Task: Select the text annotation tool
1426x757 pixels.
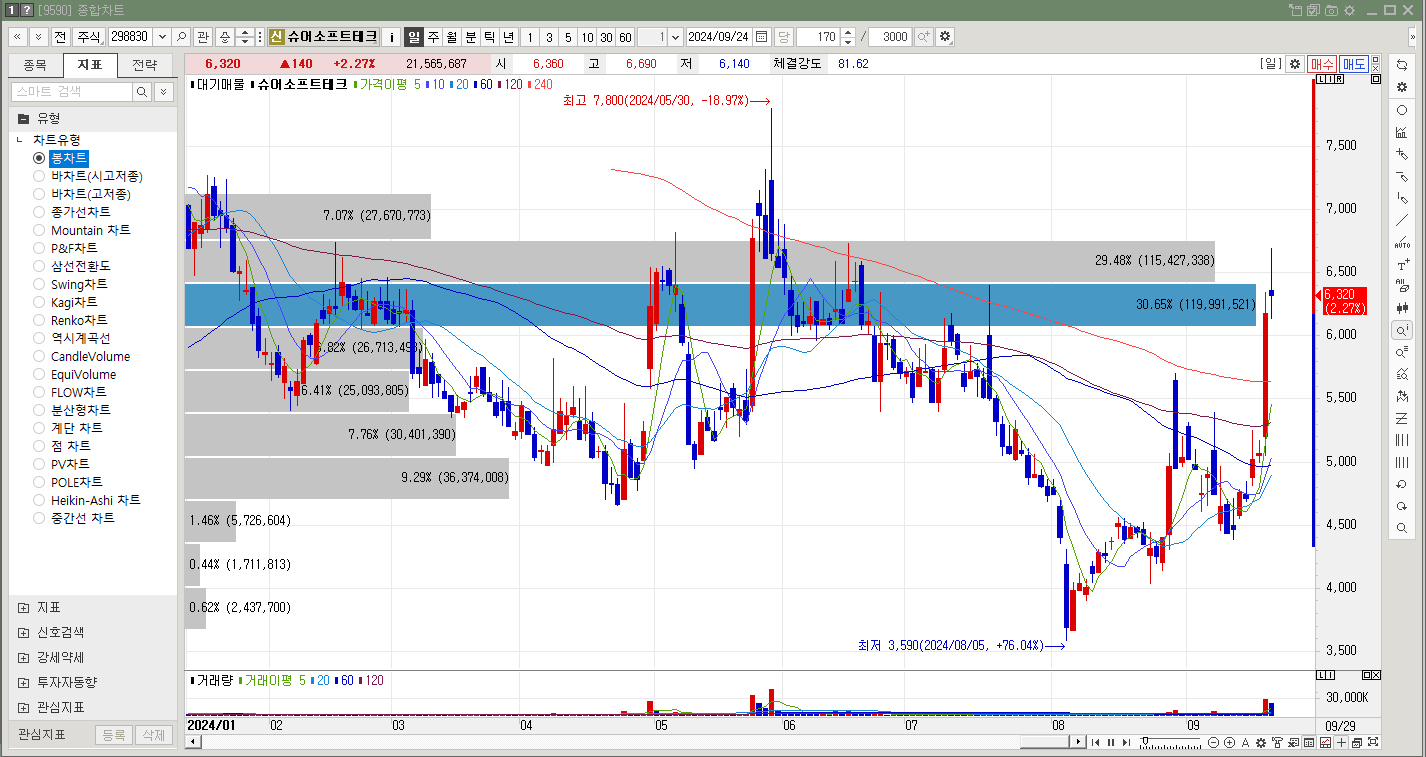Action: tap(1402, 264)
